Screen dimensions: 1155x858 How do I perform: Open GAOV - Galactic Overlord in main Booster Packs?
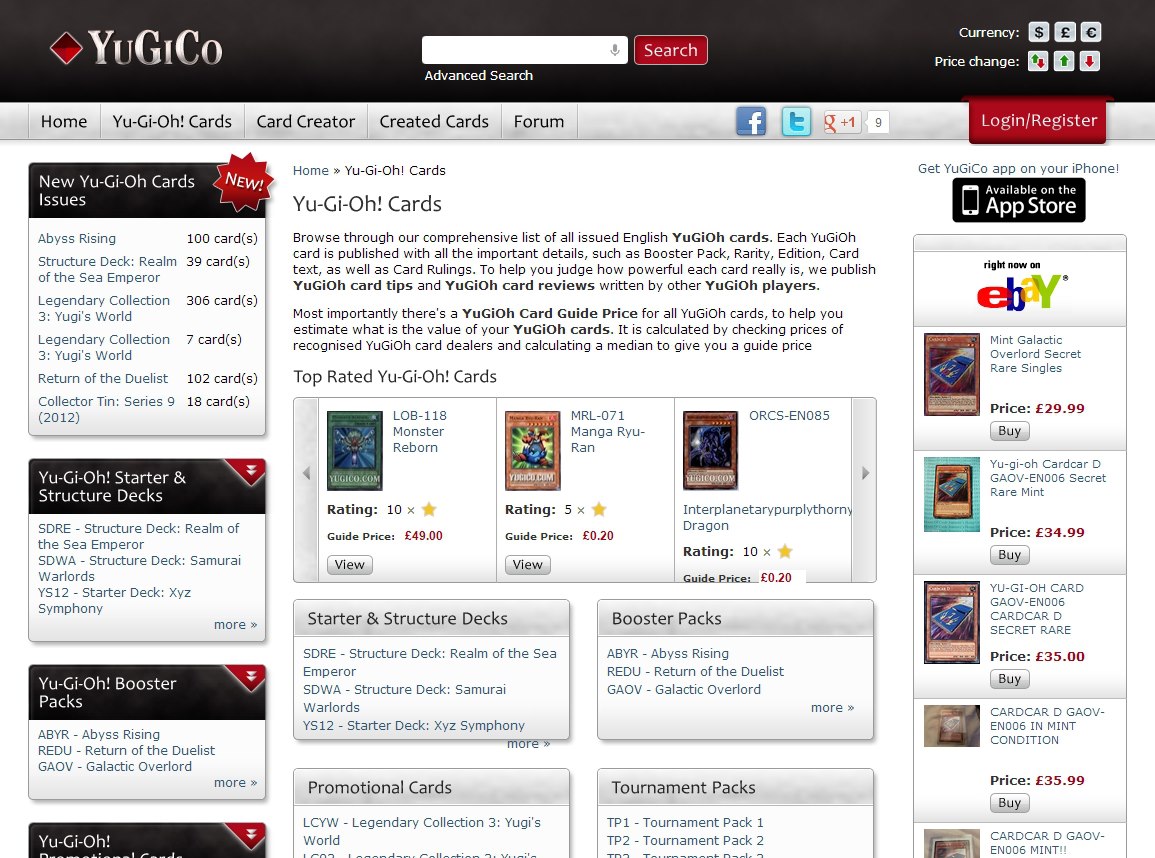point(684,689)
